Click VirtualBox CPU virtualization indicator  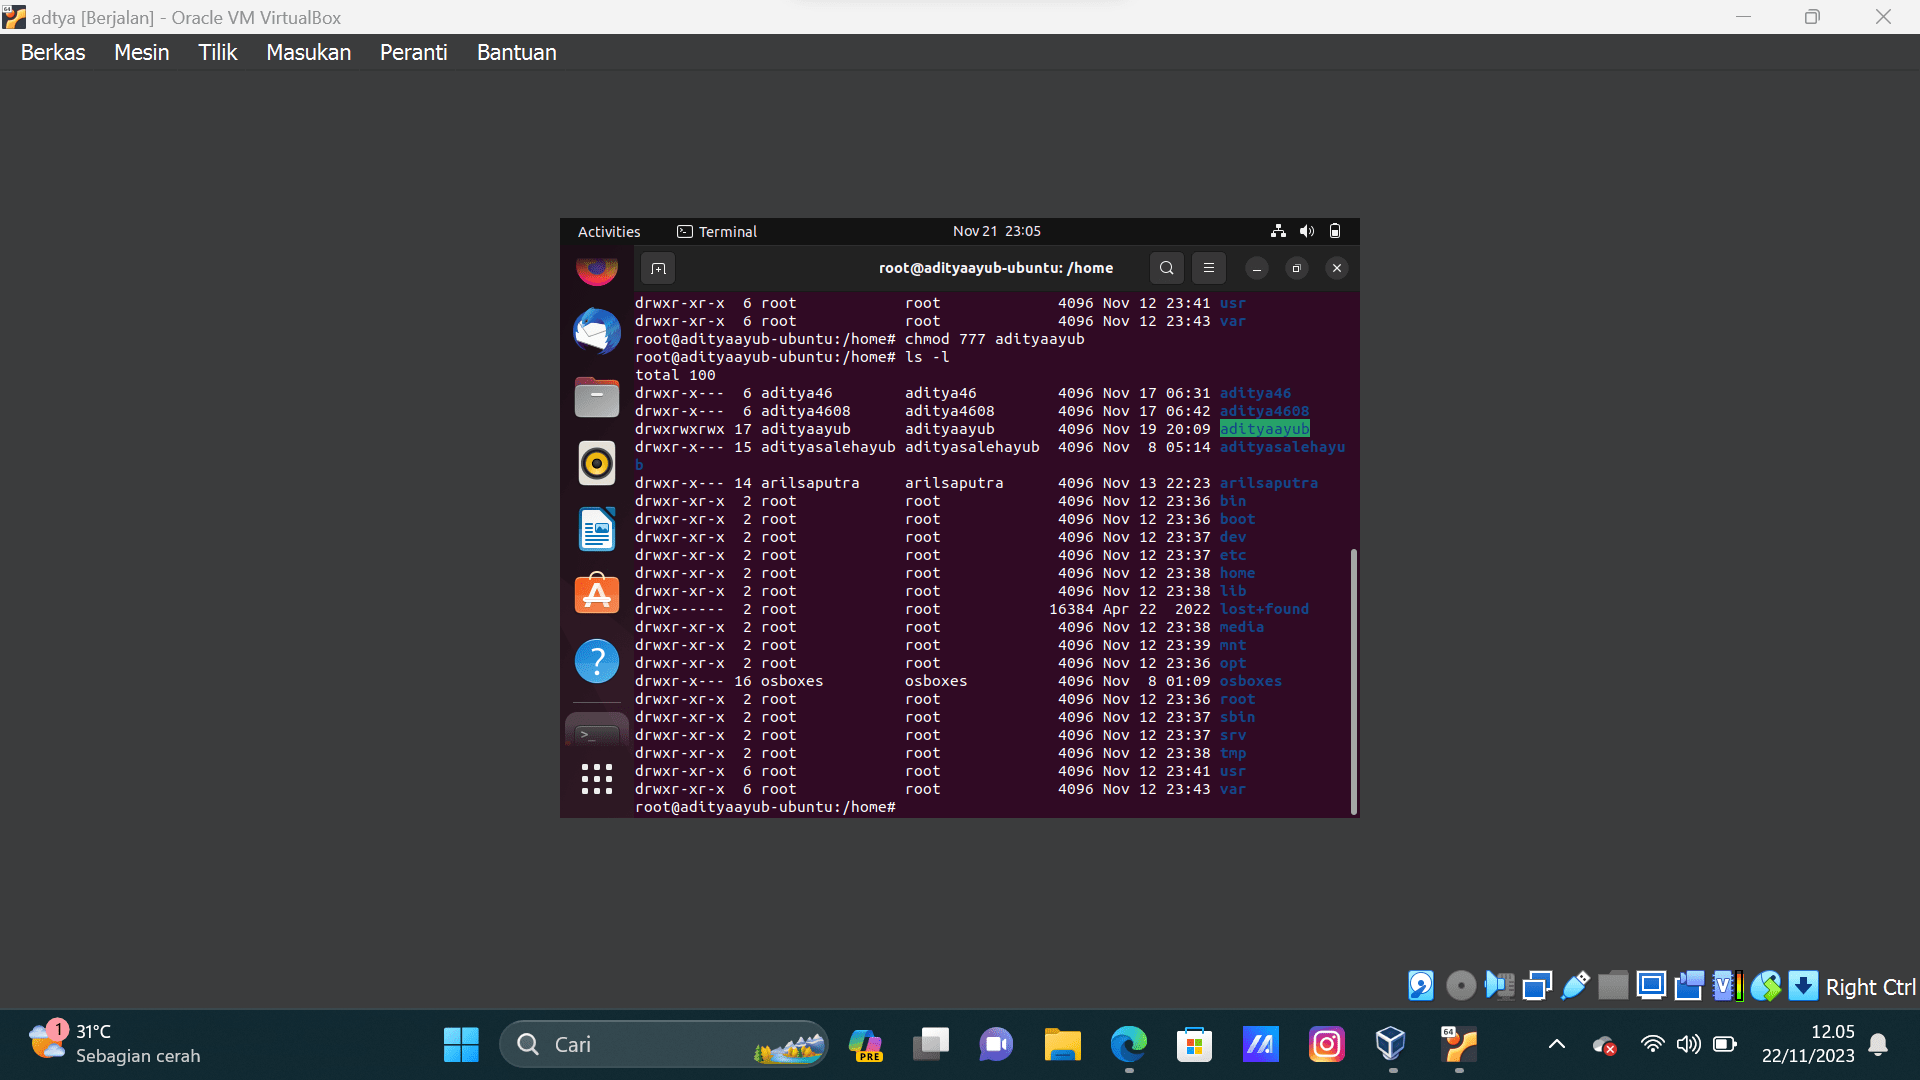pos(1727,986)
